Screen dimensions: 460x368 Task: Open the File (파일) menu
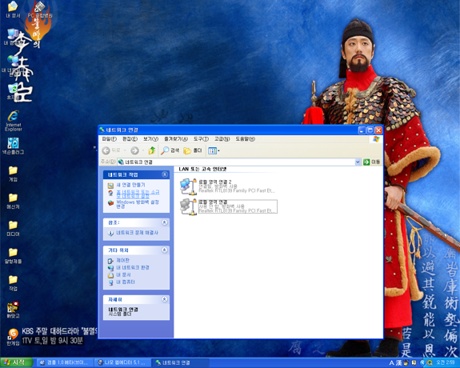pos(109,139)
